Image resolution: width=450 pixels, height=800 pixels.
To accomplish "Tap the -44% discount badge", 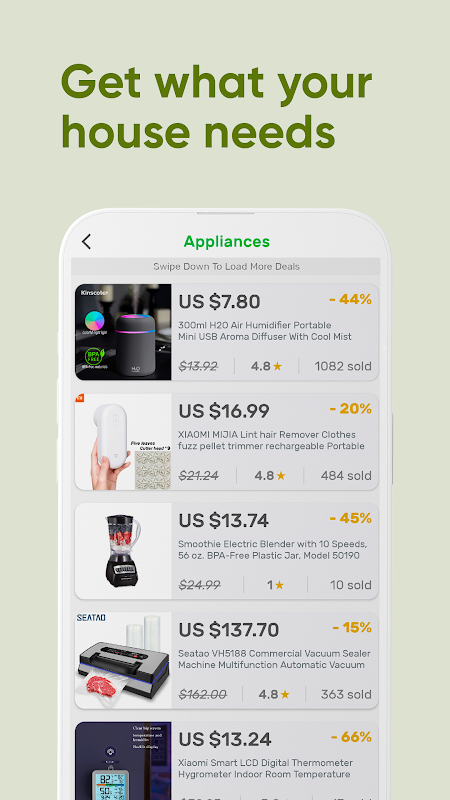I will tap(351, 299).
